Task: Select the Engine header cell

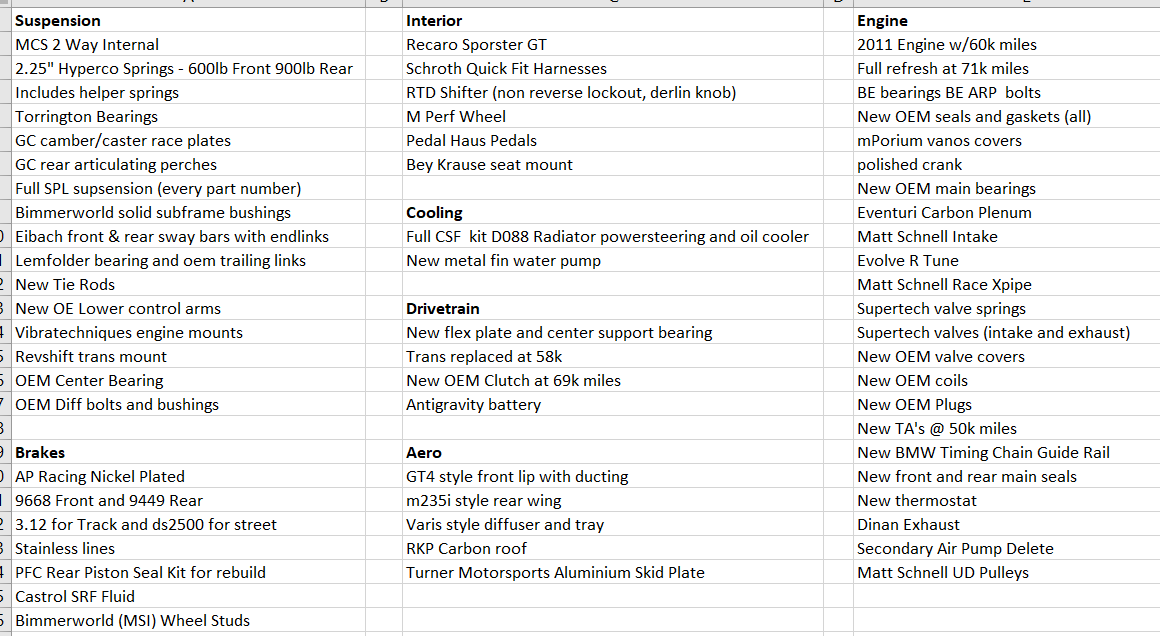Action: click(x=1006, y=21)
